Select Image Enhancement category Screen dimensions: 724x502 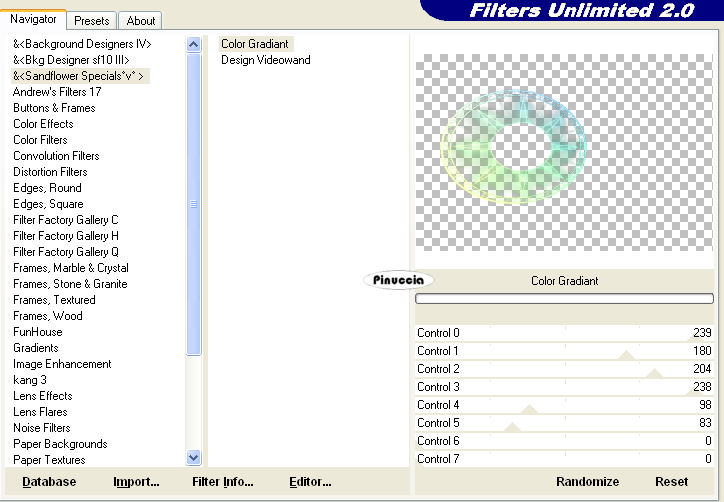[62, 364]
